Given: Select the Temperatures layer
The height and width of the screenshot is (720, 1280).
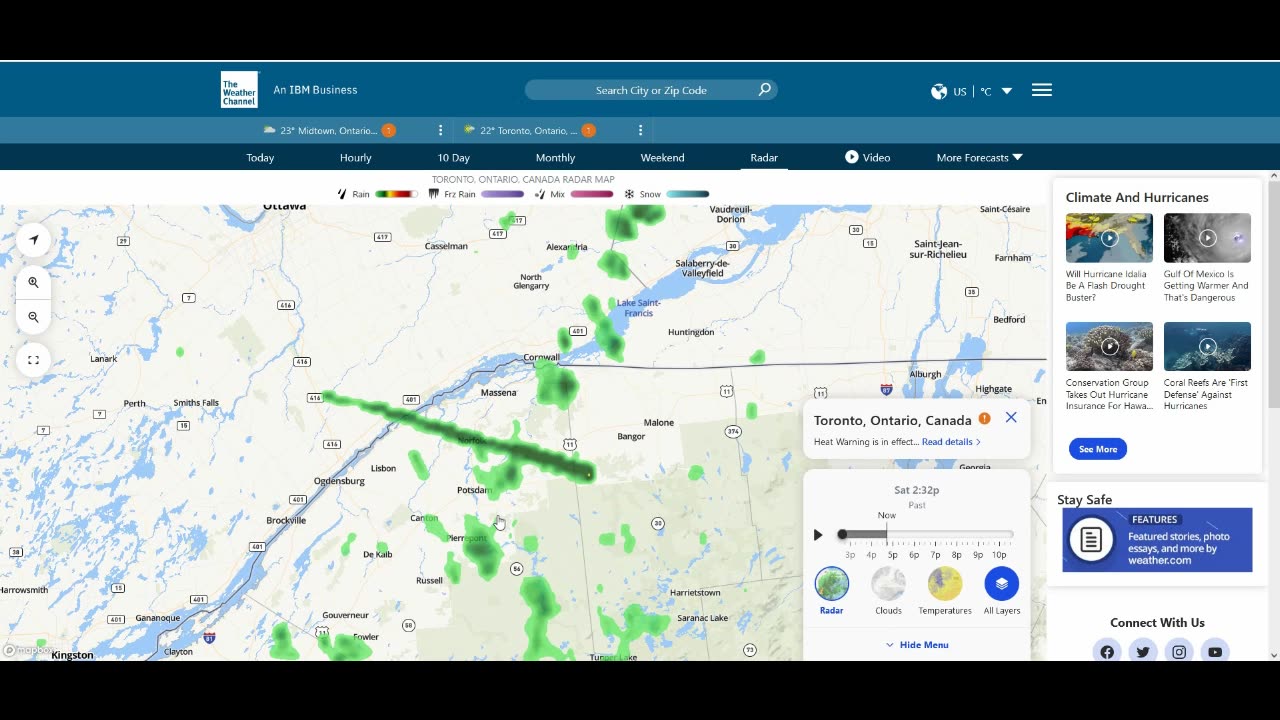Looking at the screenshot, I should (x=945, y=584).
